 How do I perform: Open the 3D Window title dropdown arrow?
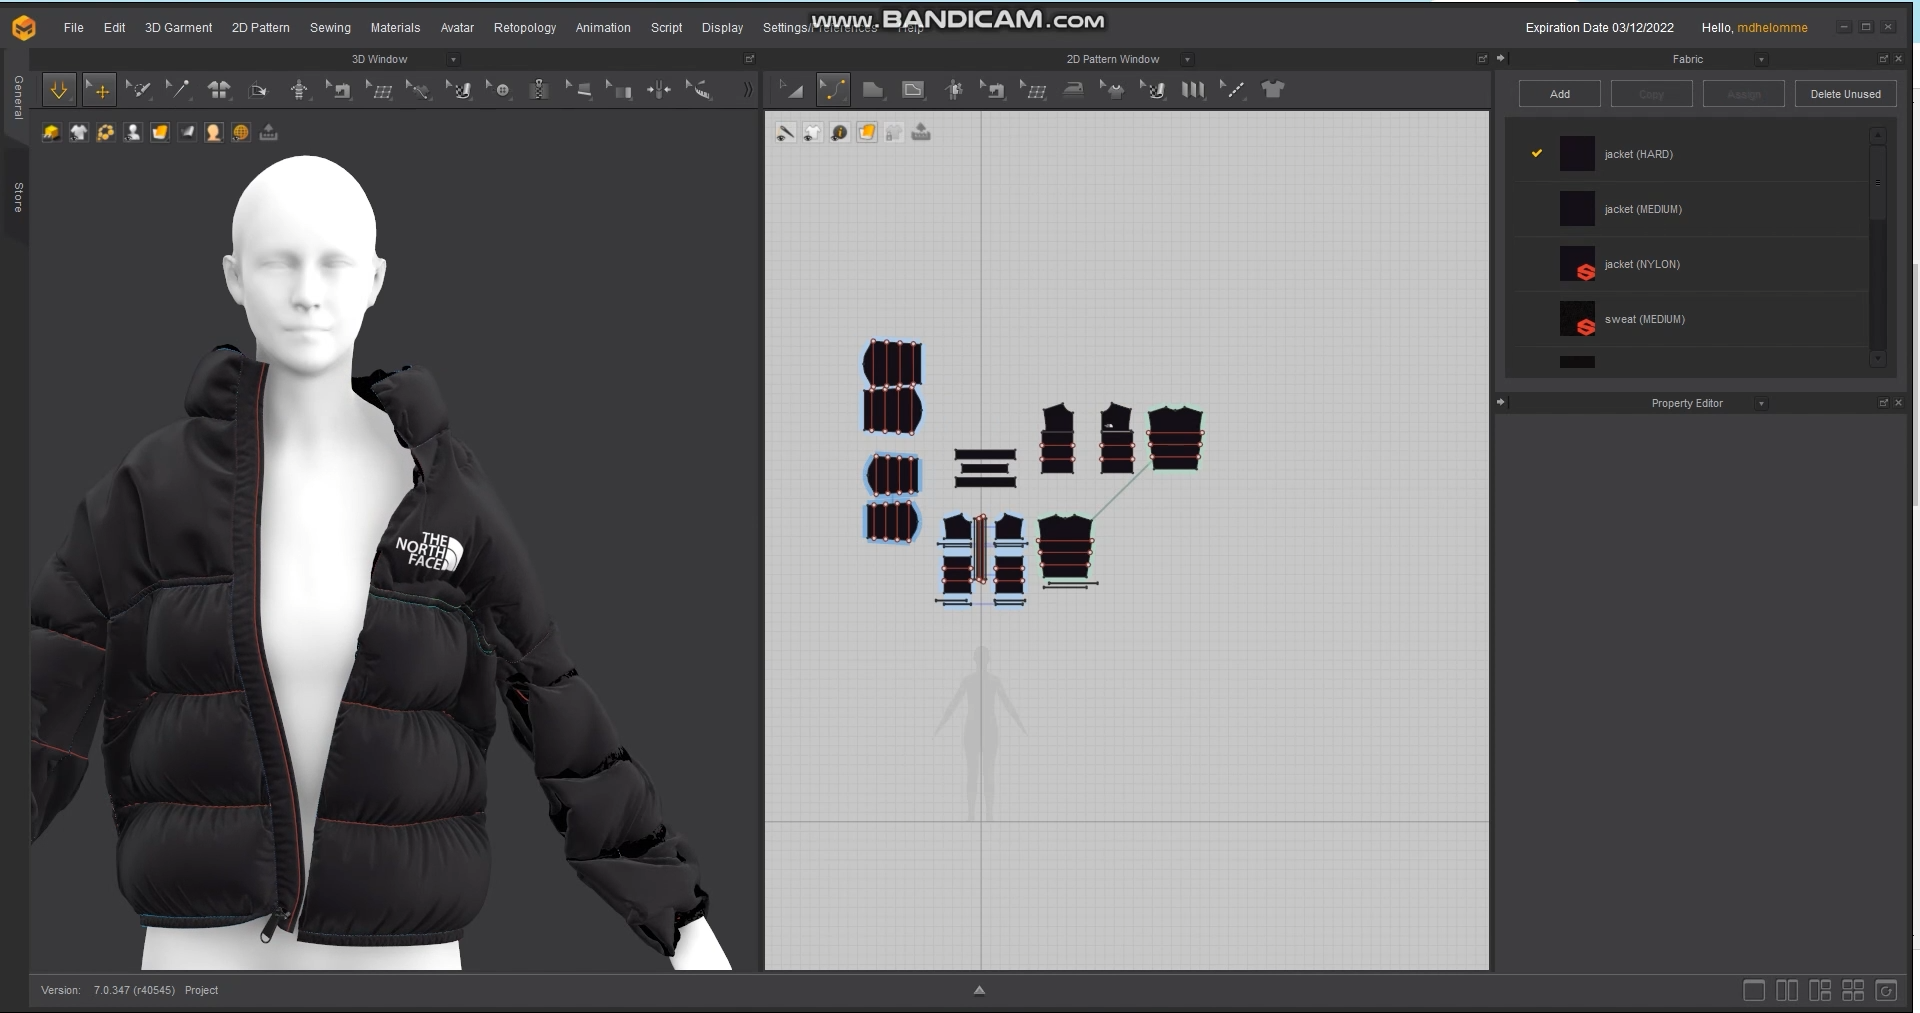pyautogui.click(x=453, y=60)
